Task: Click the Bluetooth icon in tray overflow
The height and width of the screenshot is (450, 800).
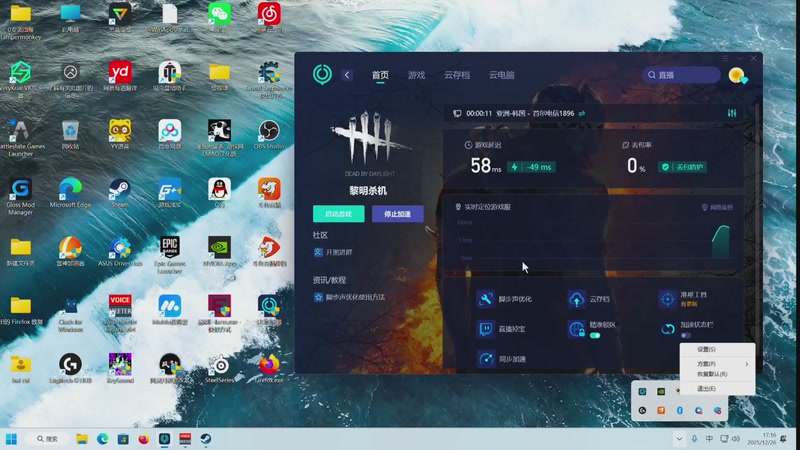Action: 680,410
